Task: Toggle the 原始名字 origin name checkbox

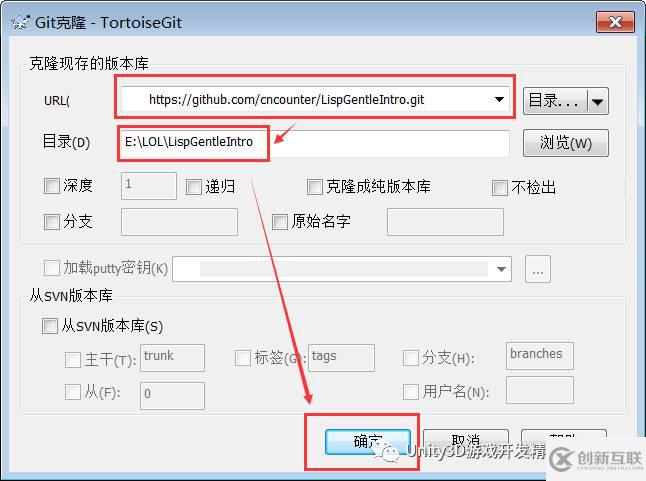Action: coord(280,222)
